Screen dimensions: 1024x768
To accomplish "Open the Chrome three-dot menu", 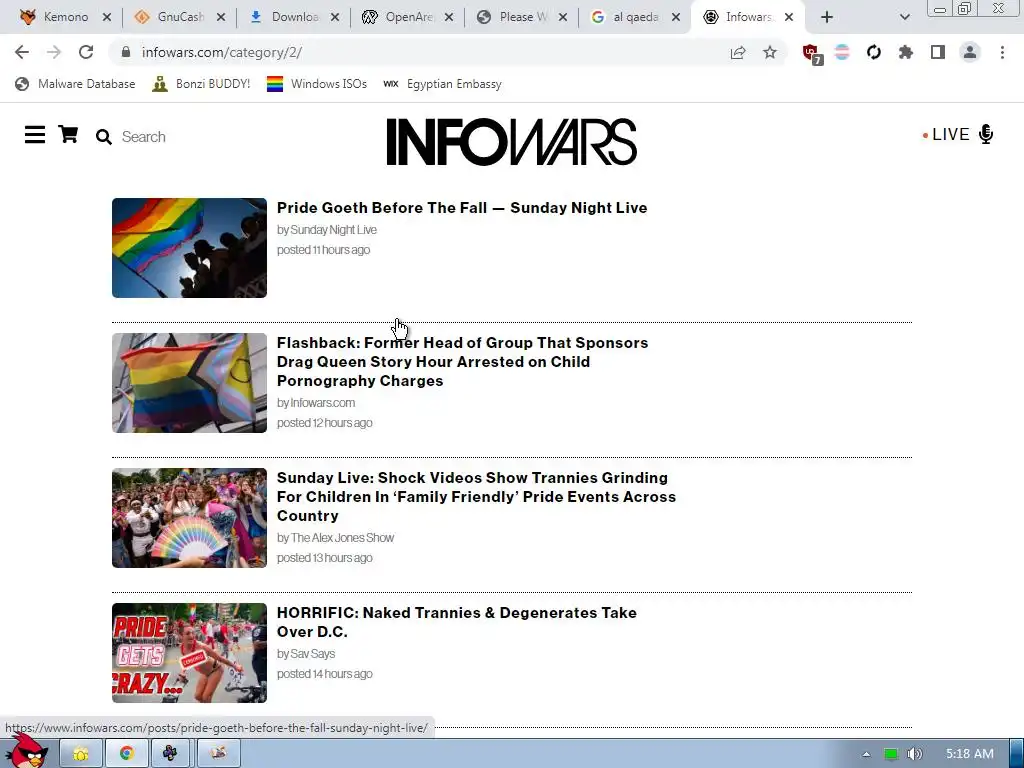I will pyautogui.click(x=1002, y=52).
